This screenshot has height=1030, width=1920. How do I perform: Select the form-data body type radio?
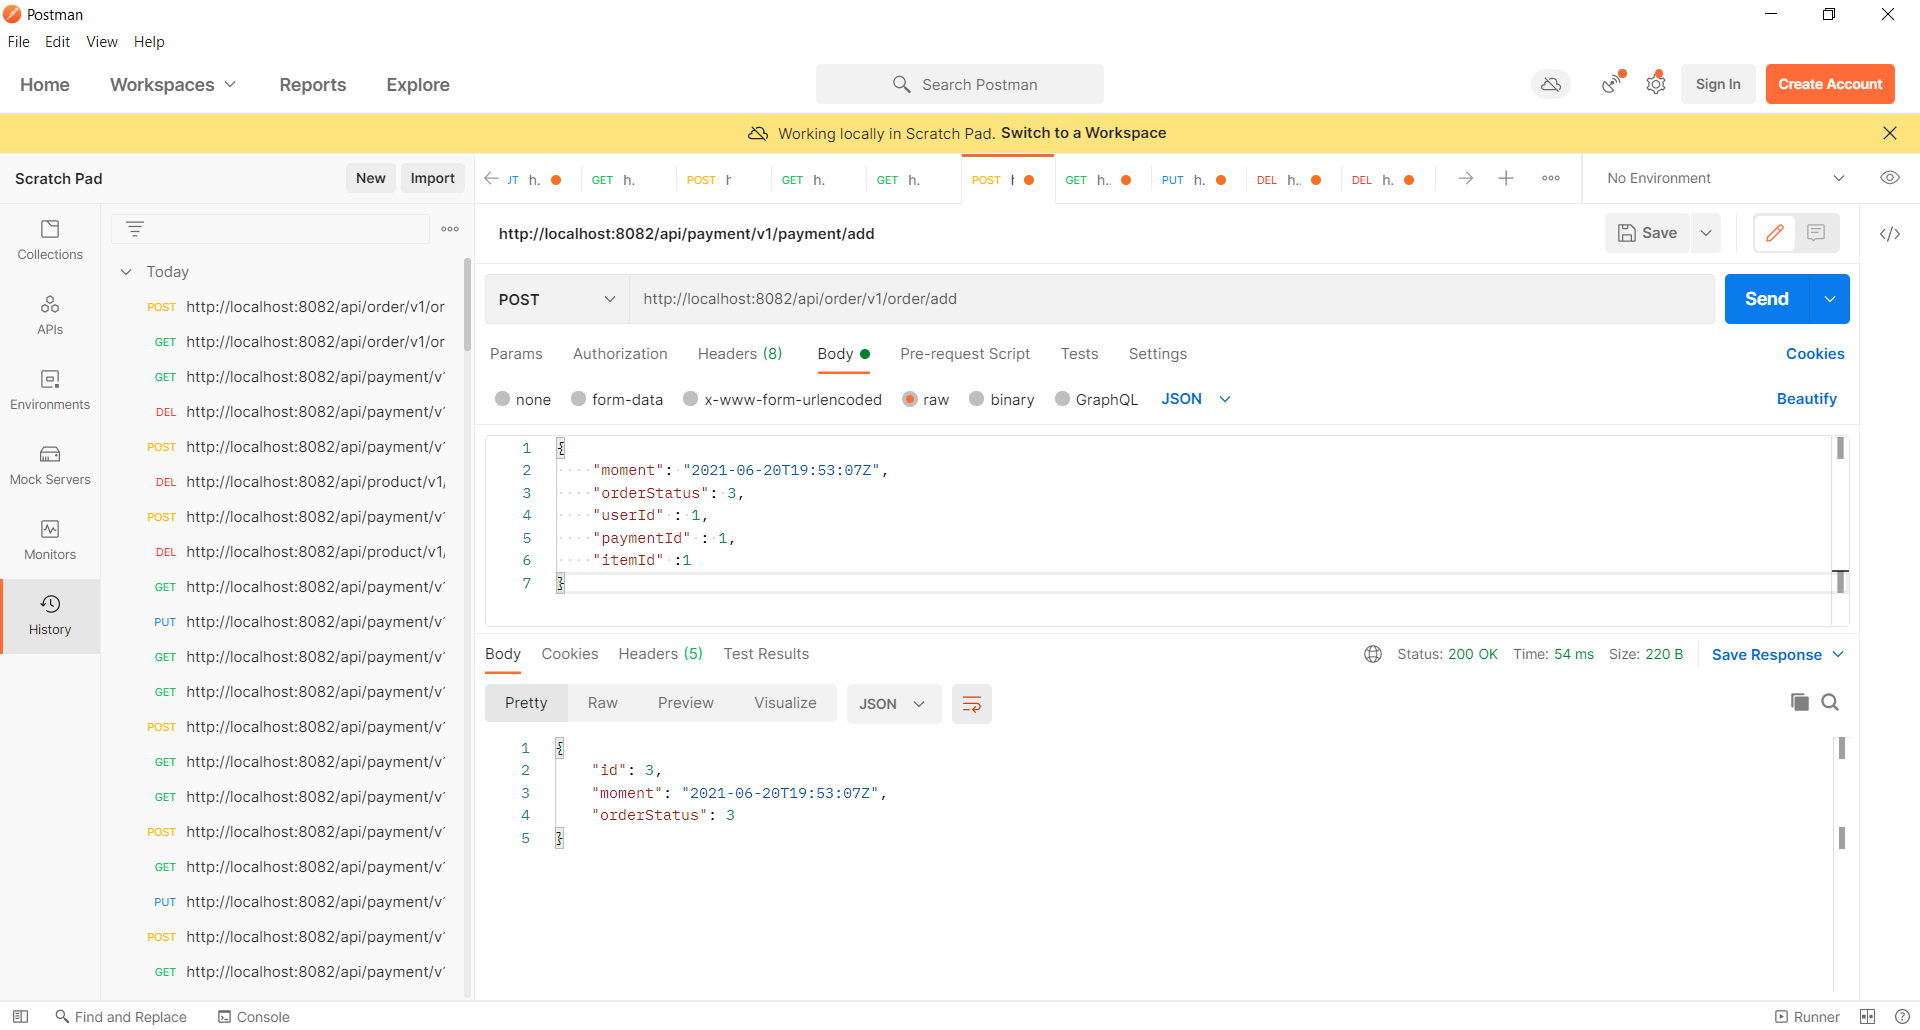click(x=579, y=399)
